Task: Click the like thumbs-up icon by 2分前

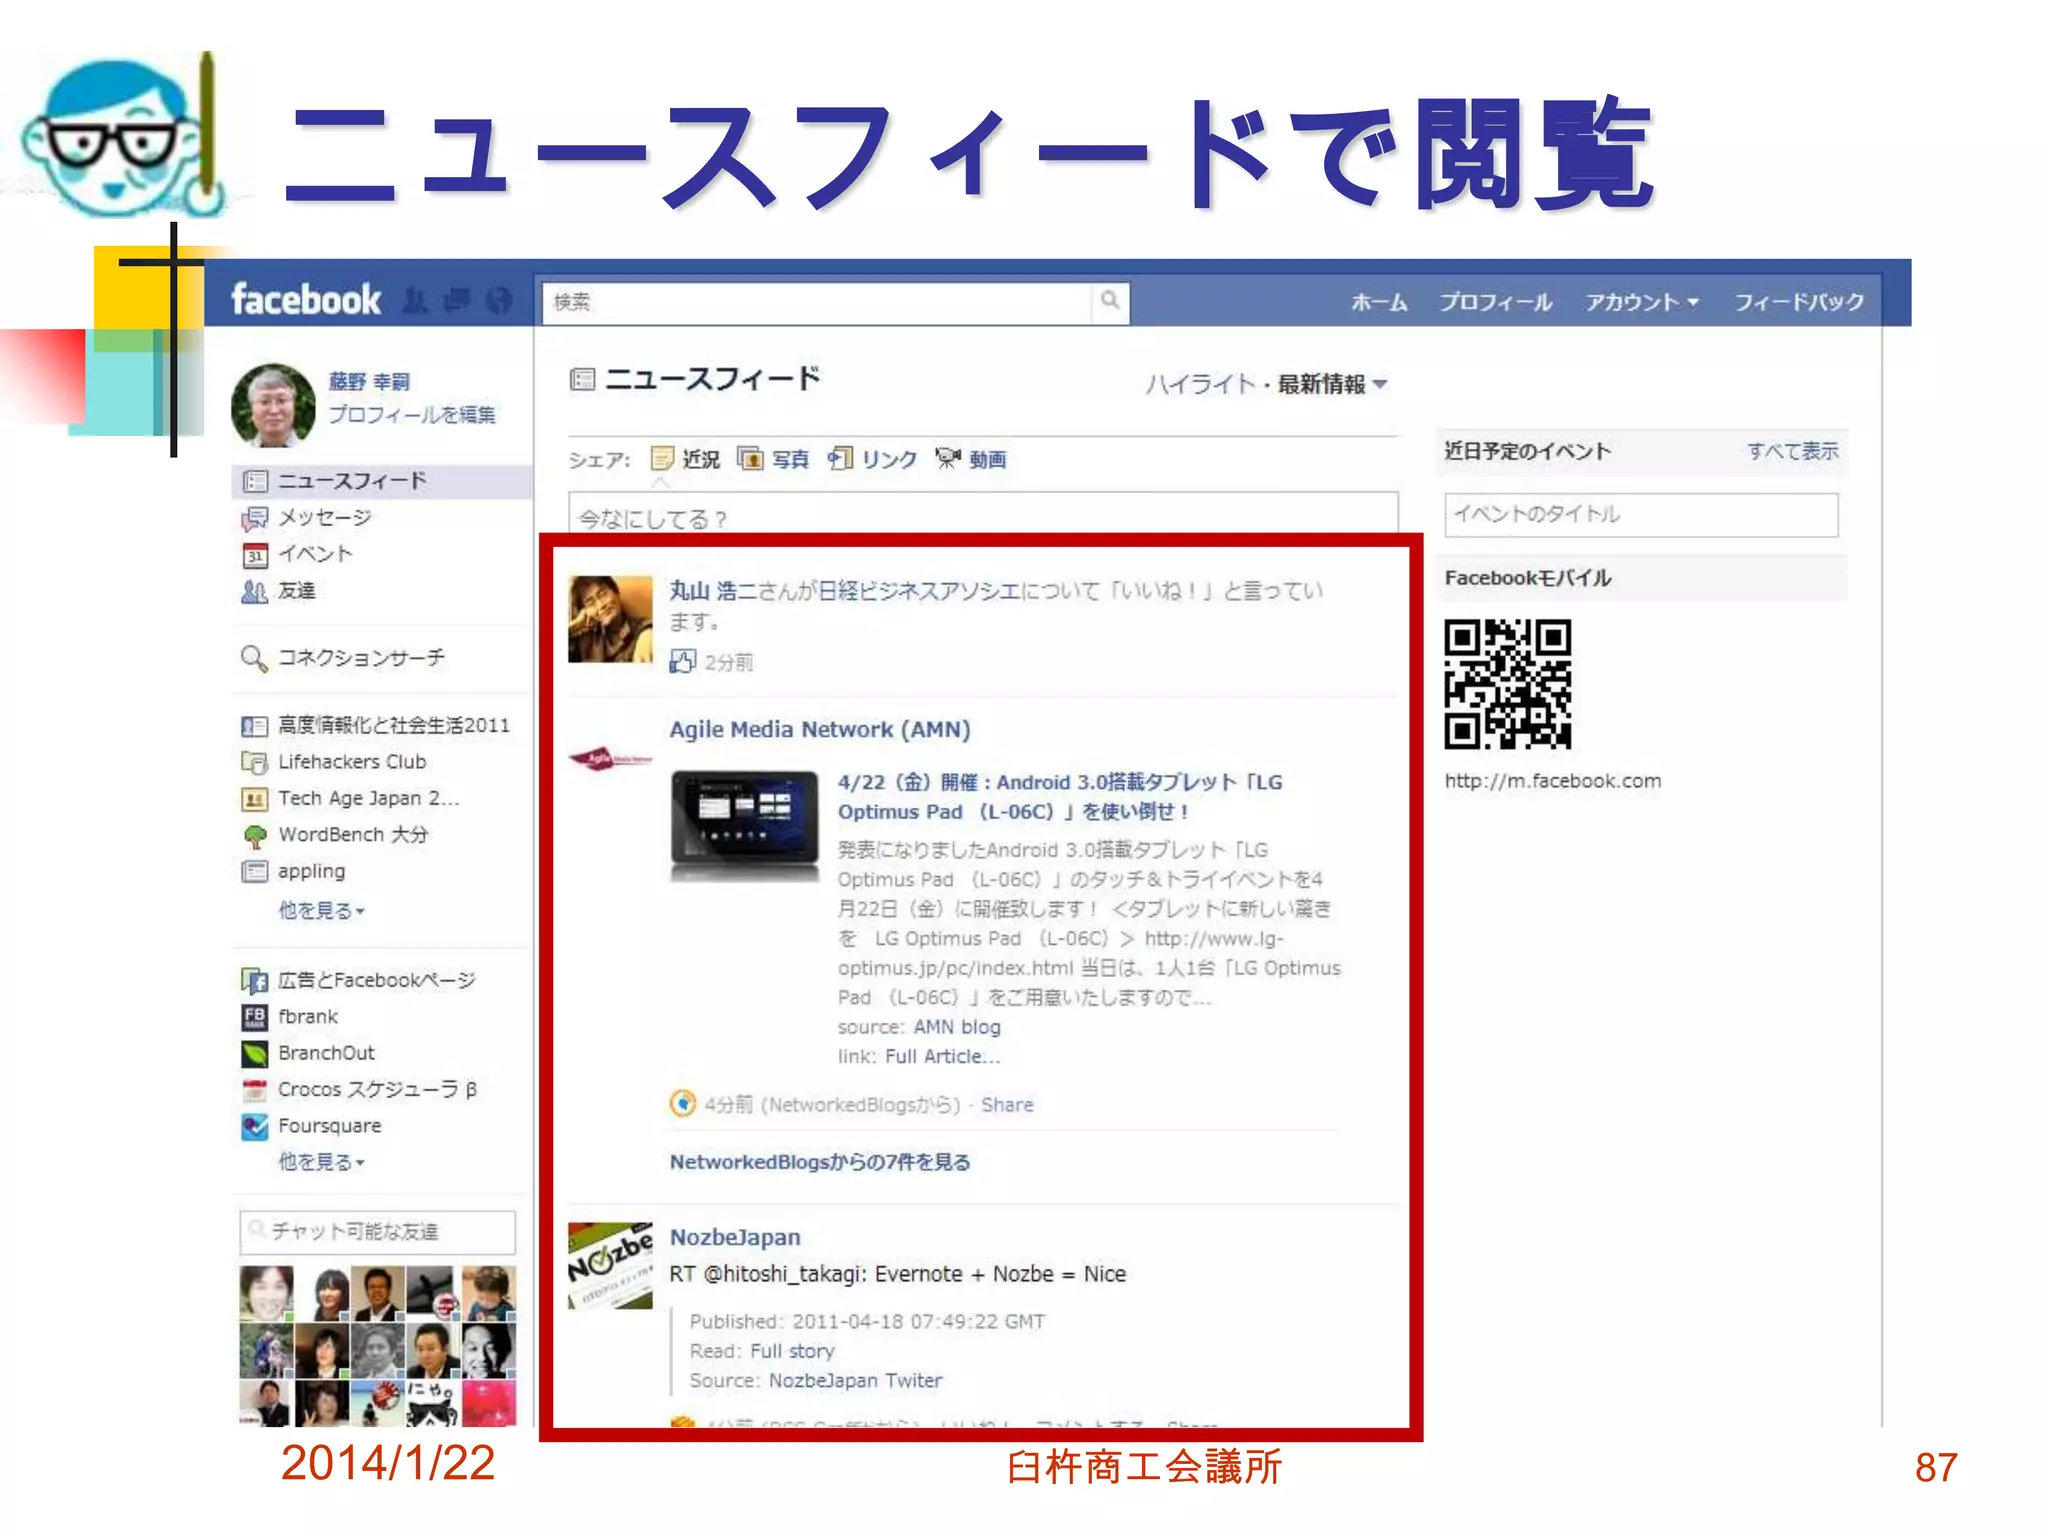Action: coord(682,661)
